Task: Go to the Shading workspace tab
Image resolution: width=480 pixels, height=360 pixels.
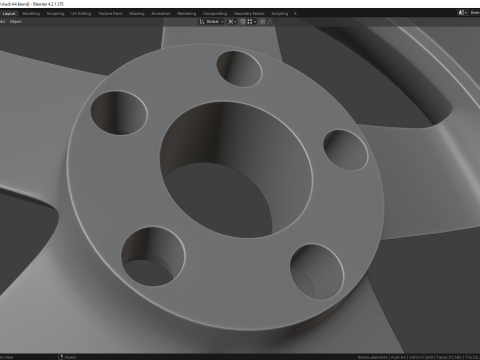Action: (137, 14)
